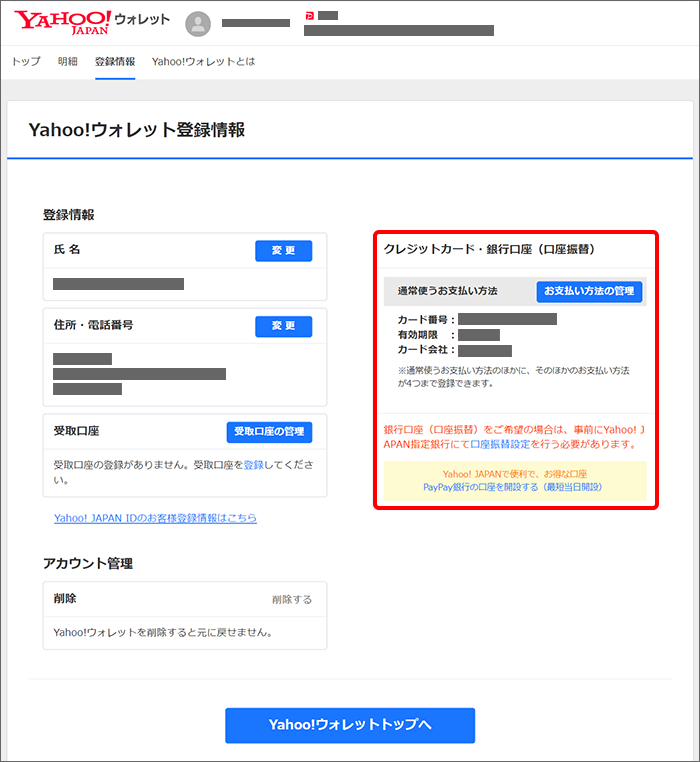This screenshot has width=700, height=762.
Task: Click the Yahoo!ウォレット登録情報 heading
Action: tap(137, 130)
